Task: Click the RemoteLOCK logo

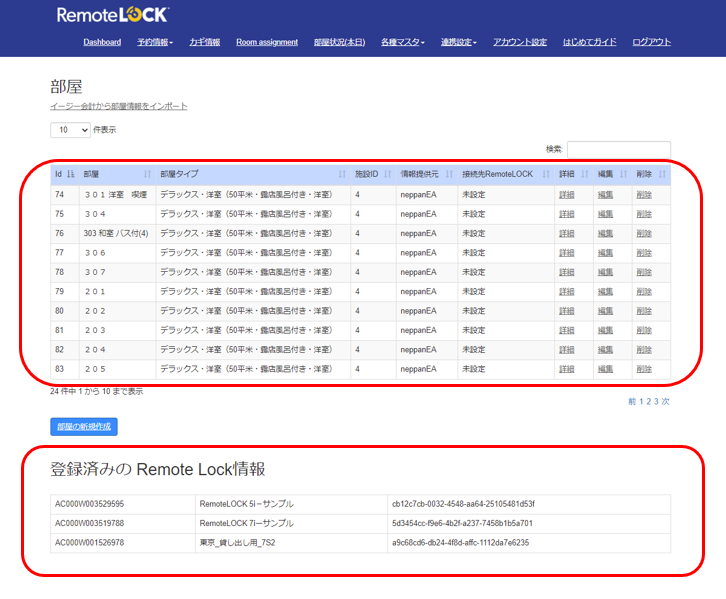Action: coord(113,14)
